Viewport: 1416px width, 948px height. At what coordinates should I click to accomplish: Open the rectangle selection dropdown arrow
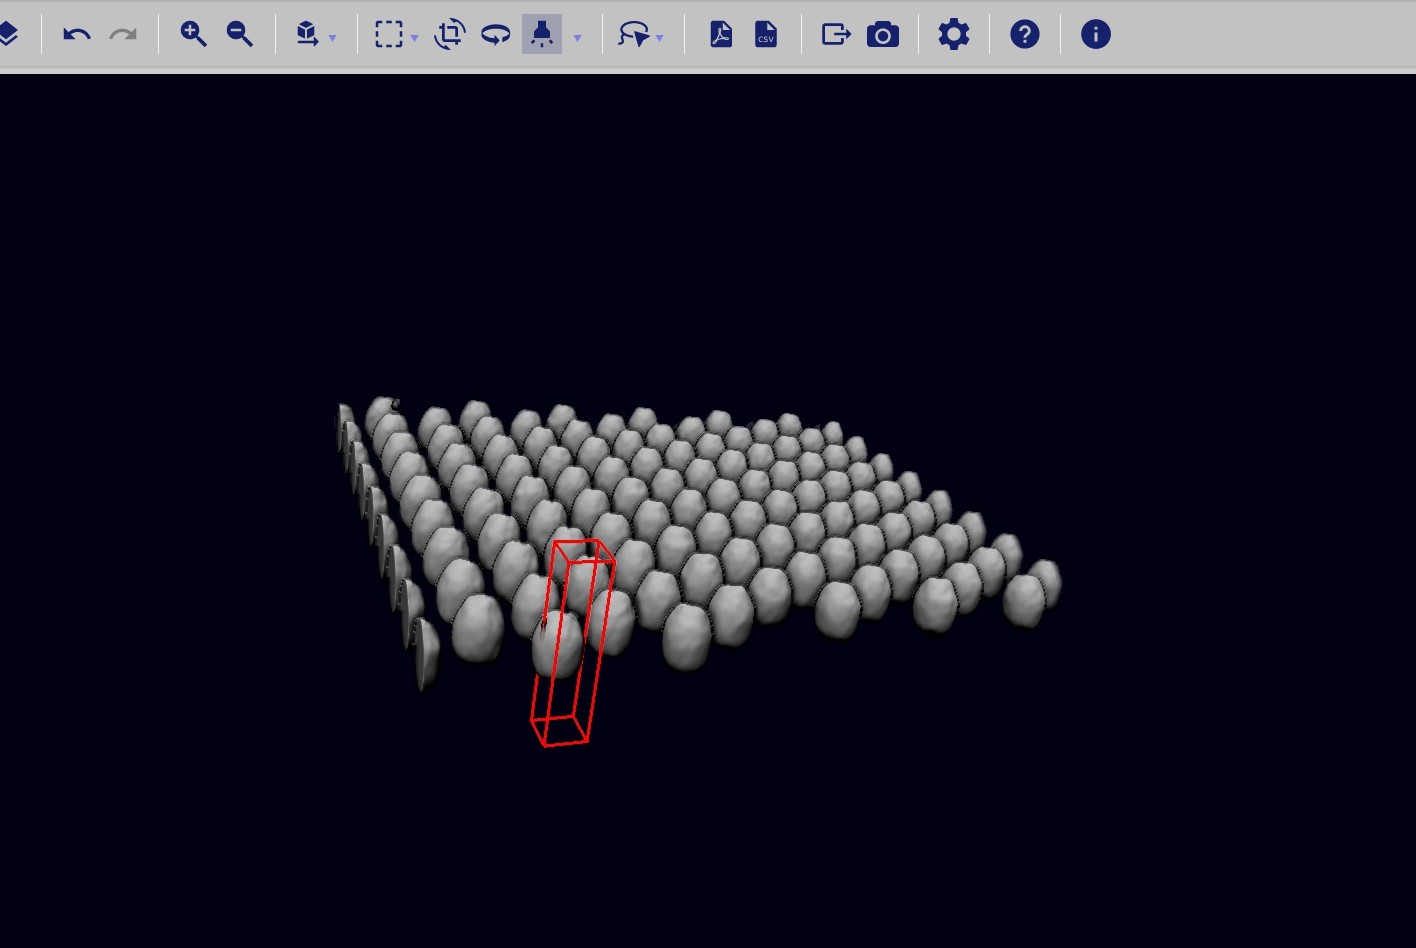(414, 39)
